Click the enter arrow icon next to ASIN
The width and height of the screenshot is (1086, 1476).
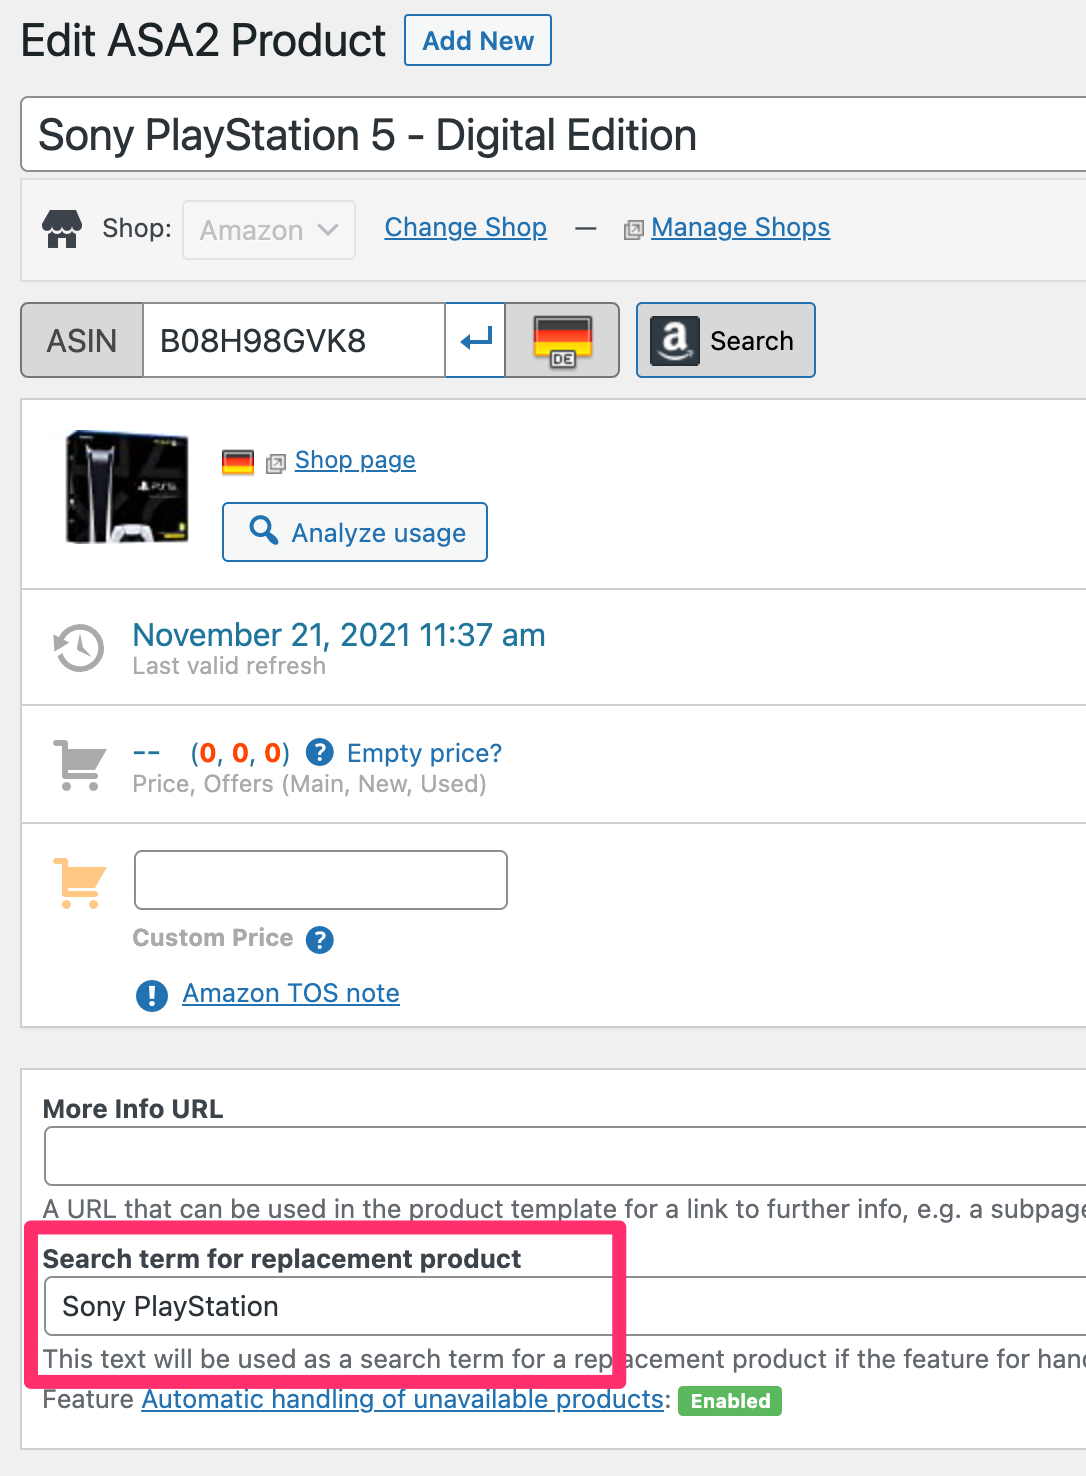474,340
